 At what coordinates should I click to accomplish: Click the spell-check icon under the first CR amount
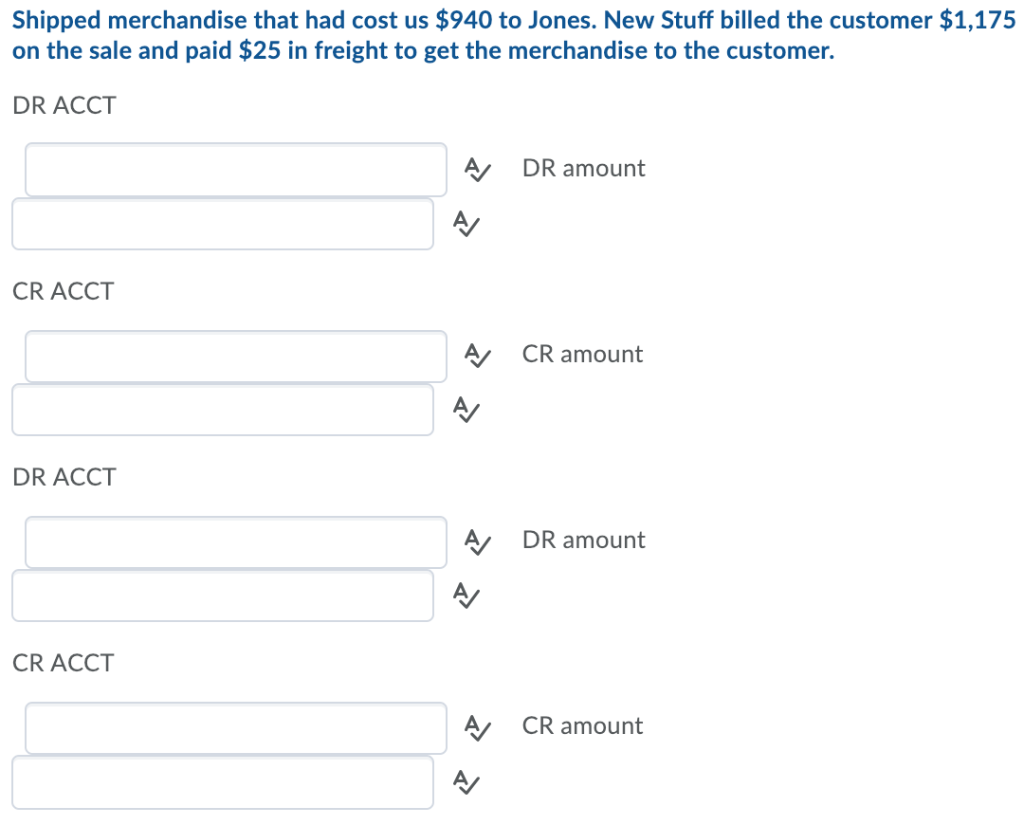click(x=465, y=410)
